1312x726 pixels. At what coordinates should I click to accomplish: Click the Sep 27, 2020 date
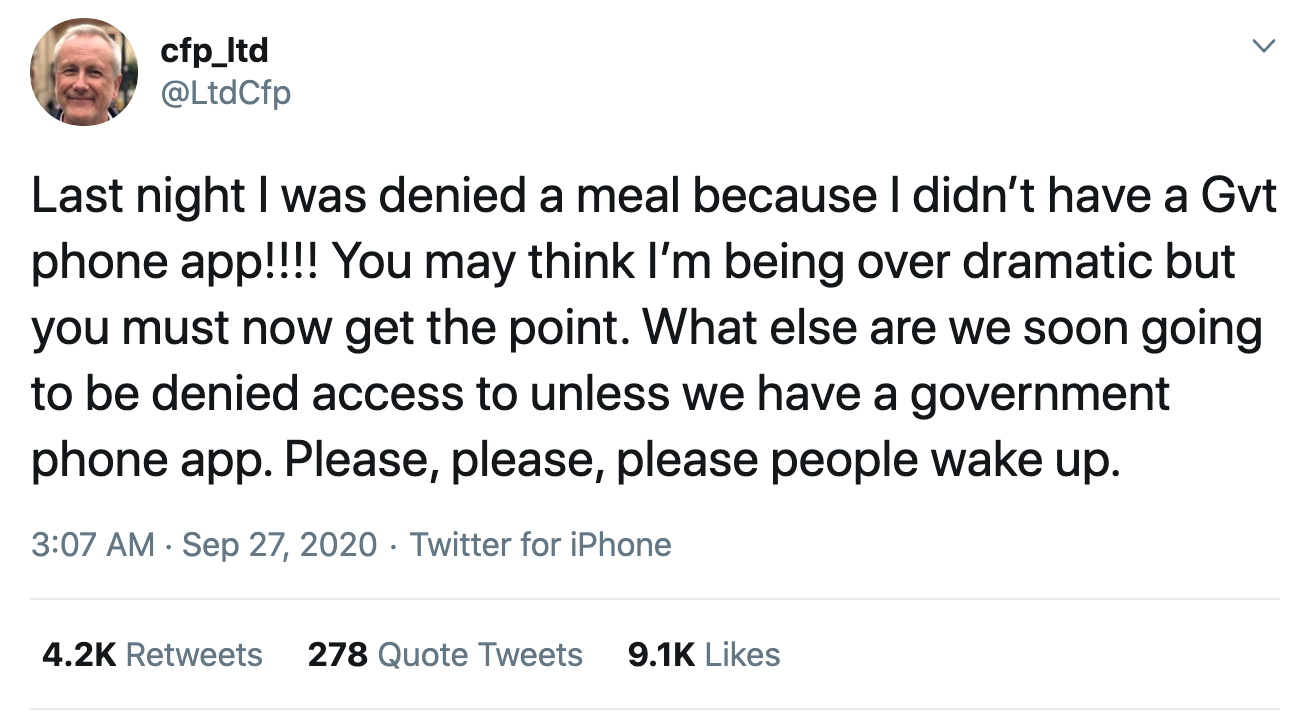[280, 545]
